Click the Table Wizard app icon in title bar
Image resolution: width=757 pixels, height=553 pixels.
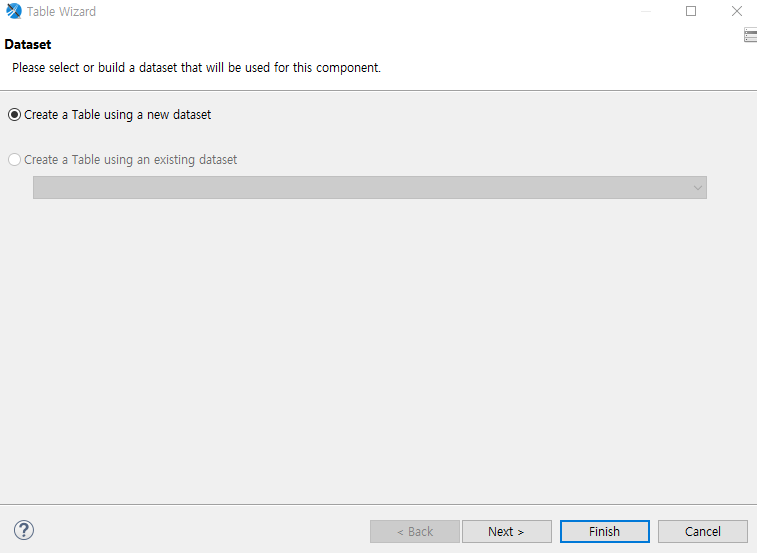pos(14,11)
